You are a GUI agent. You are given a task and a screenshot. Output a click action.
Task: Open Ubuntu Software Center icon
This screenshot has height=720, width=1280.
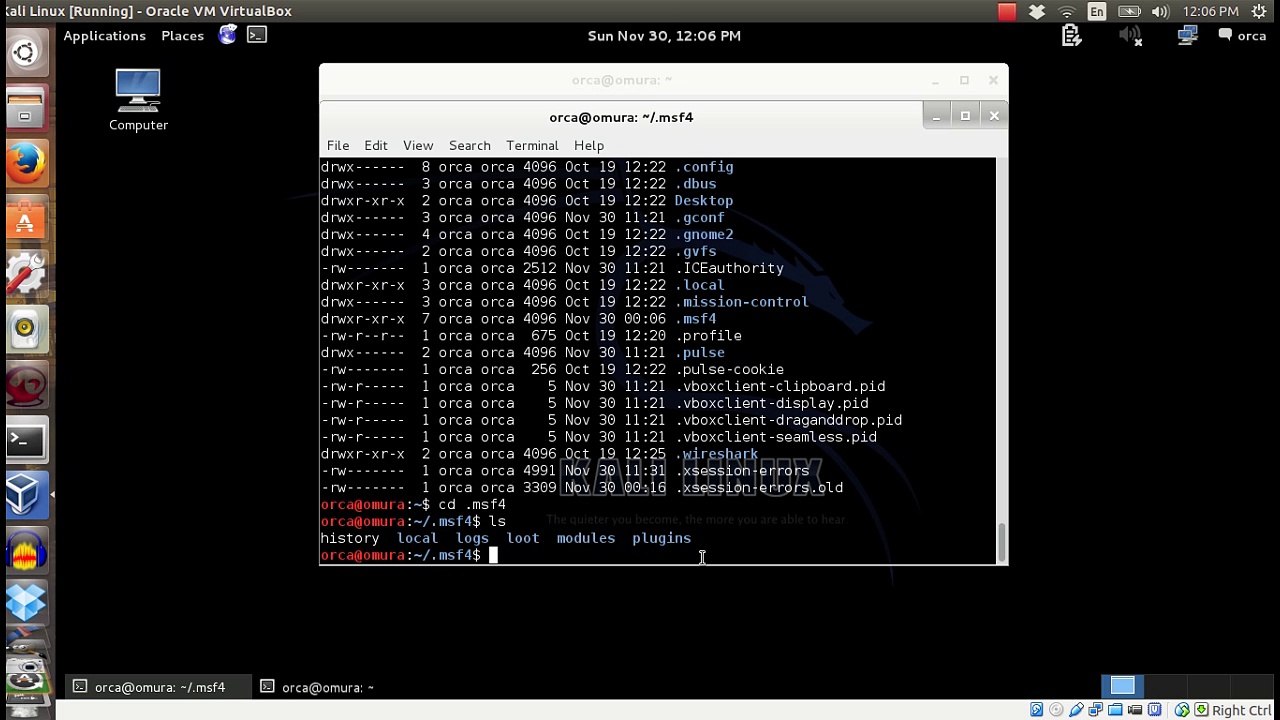pyautogui.click(x=25, y=219)
